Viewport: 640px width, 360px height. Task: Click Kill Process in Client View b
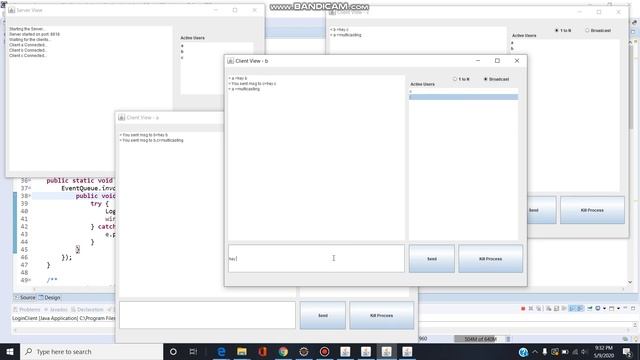click(x=490, y=259)
